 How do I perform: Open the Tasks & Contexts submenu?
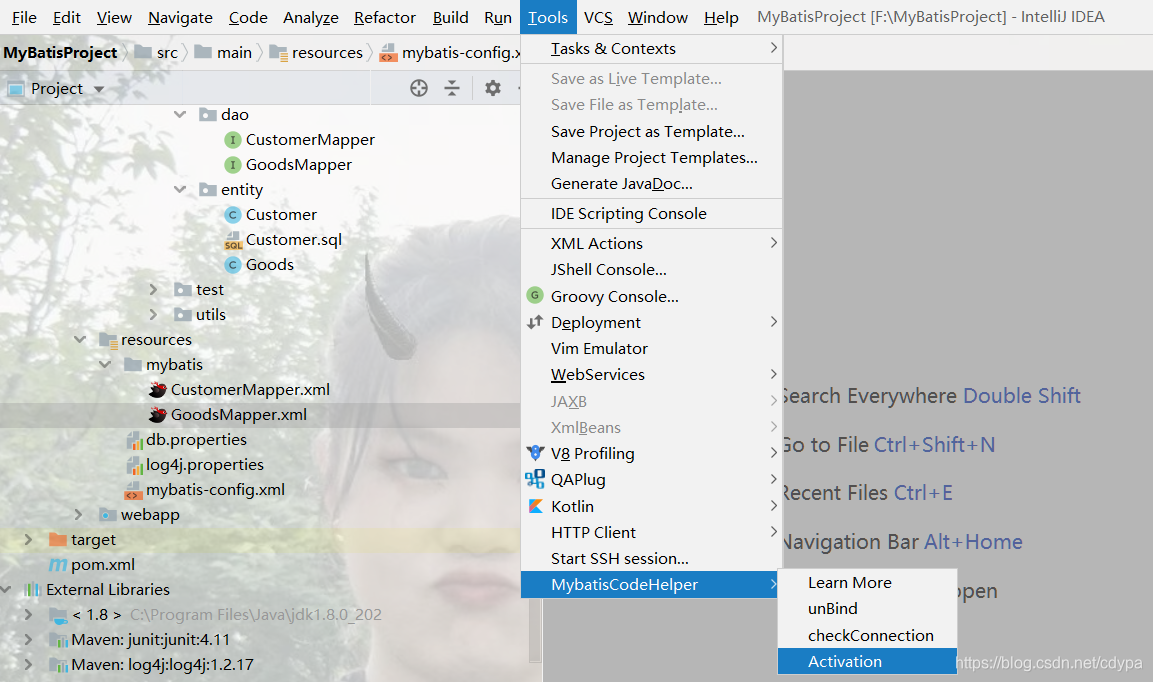(x=652, y=49)
